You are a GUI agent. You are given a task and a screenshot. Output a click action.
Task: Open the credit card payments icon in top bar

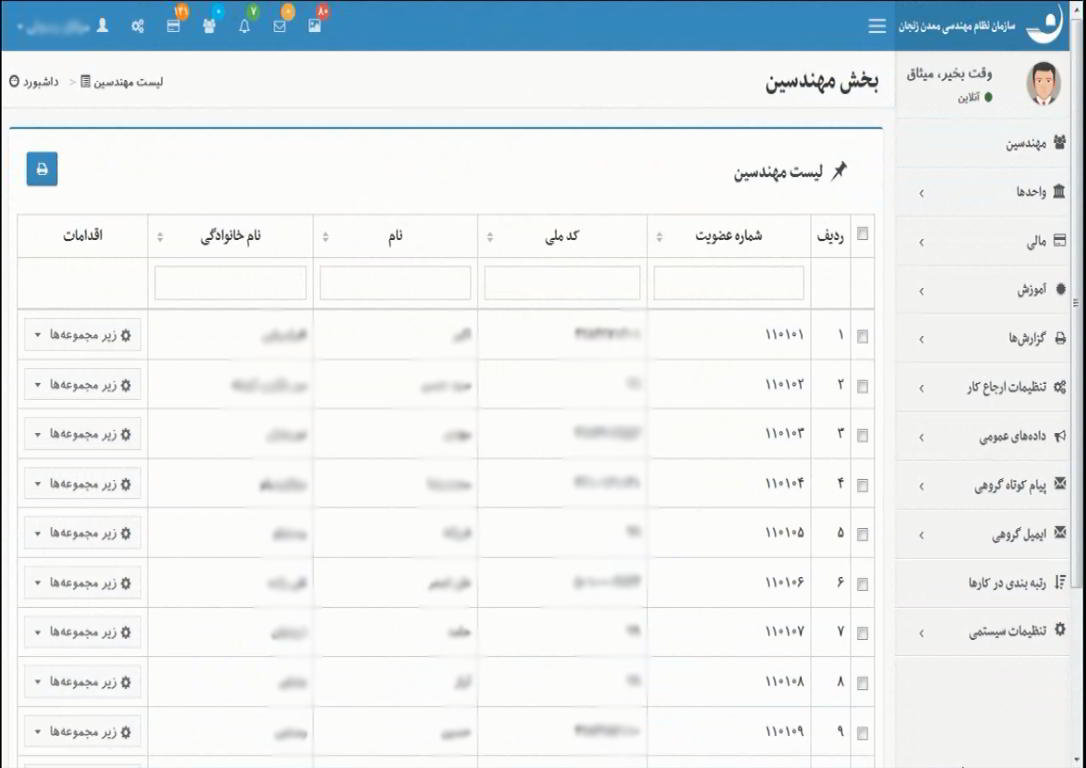pyautogui.click(x=173, y=26)
